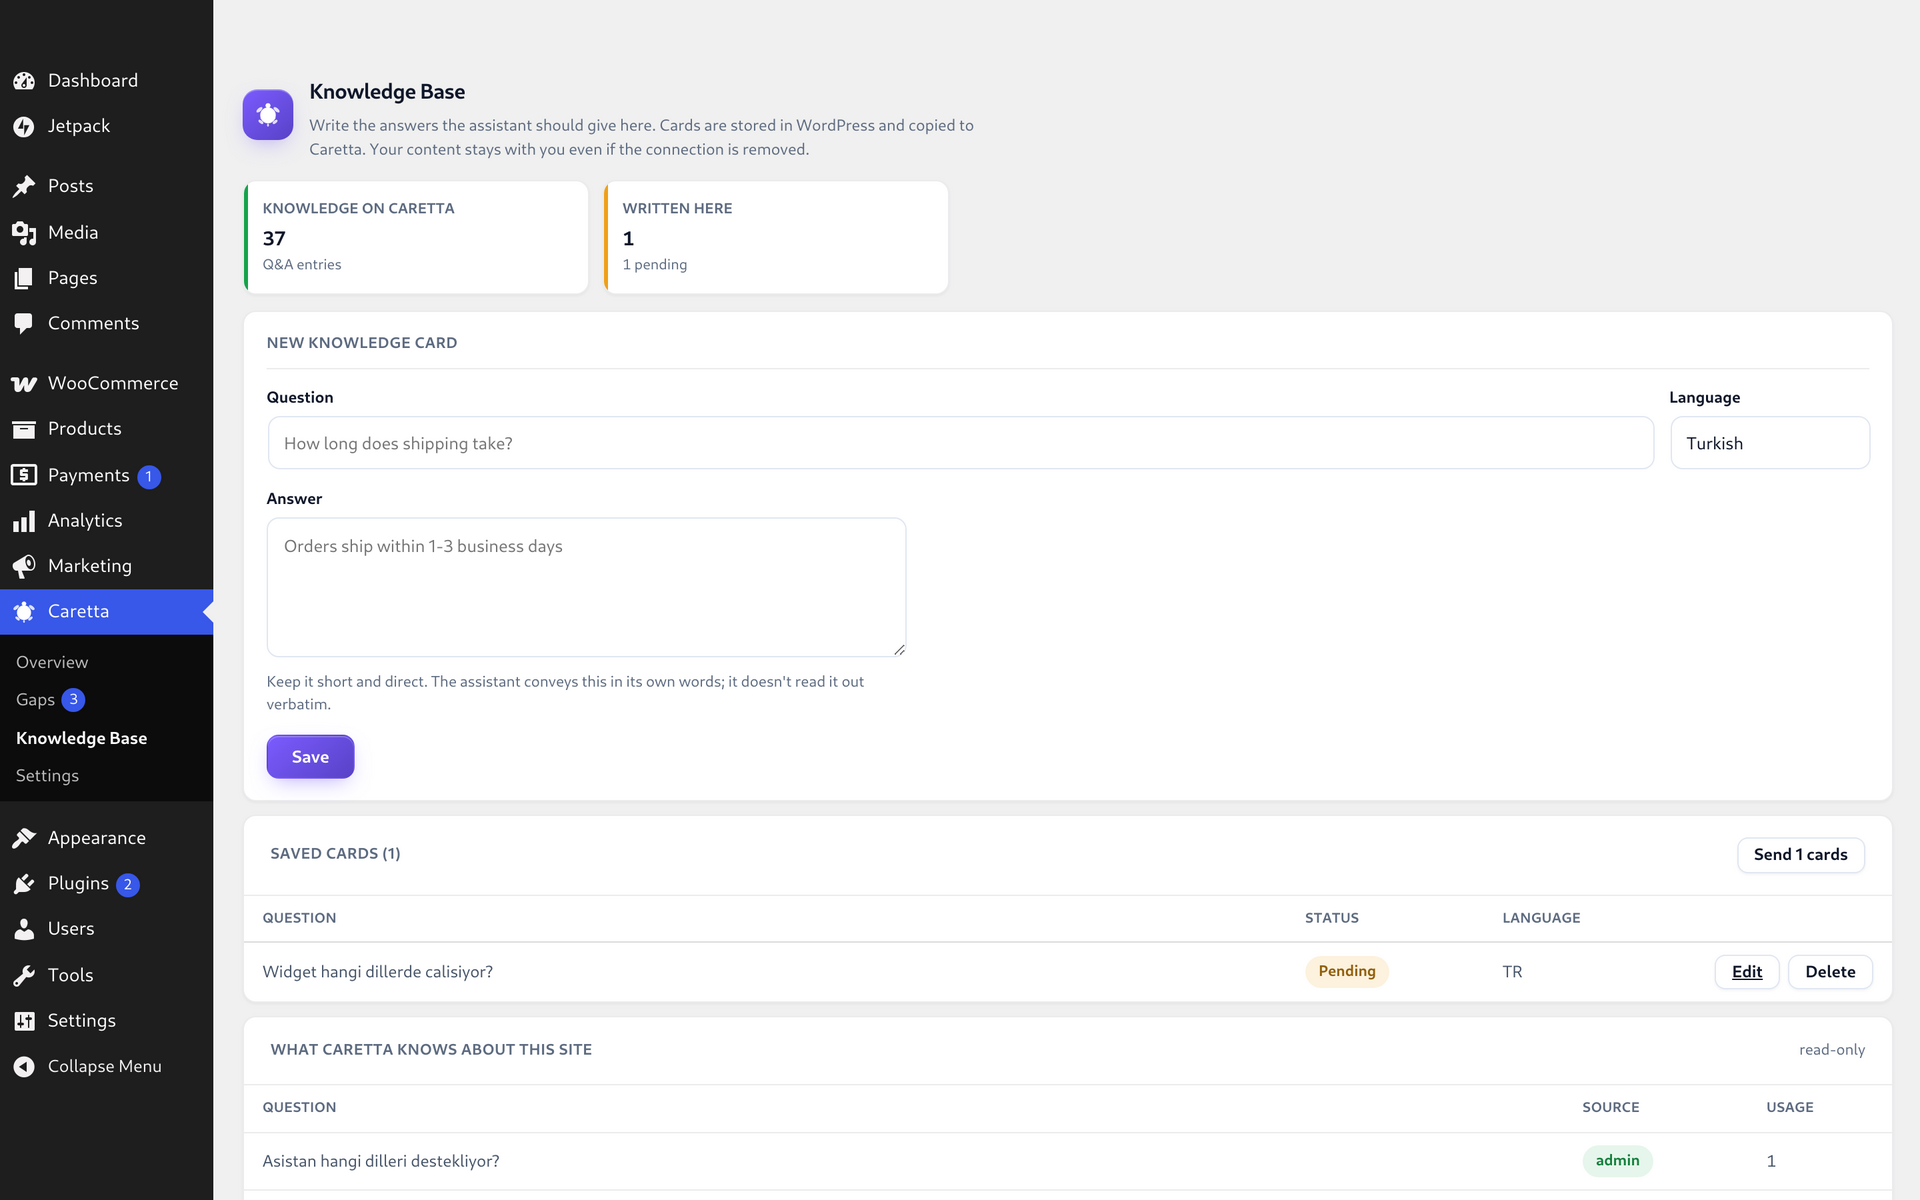This screenshot has width=1920, height=1200.
Task: Select the Knowledge Base submenu item
Action: [x=82, y=738]
